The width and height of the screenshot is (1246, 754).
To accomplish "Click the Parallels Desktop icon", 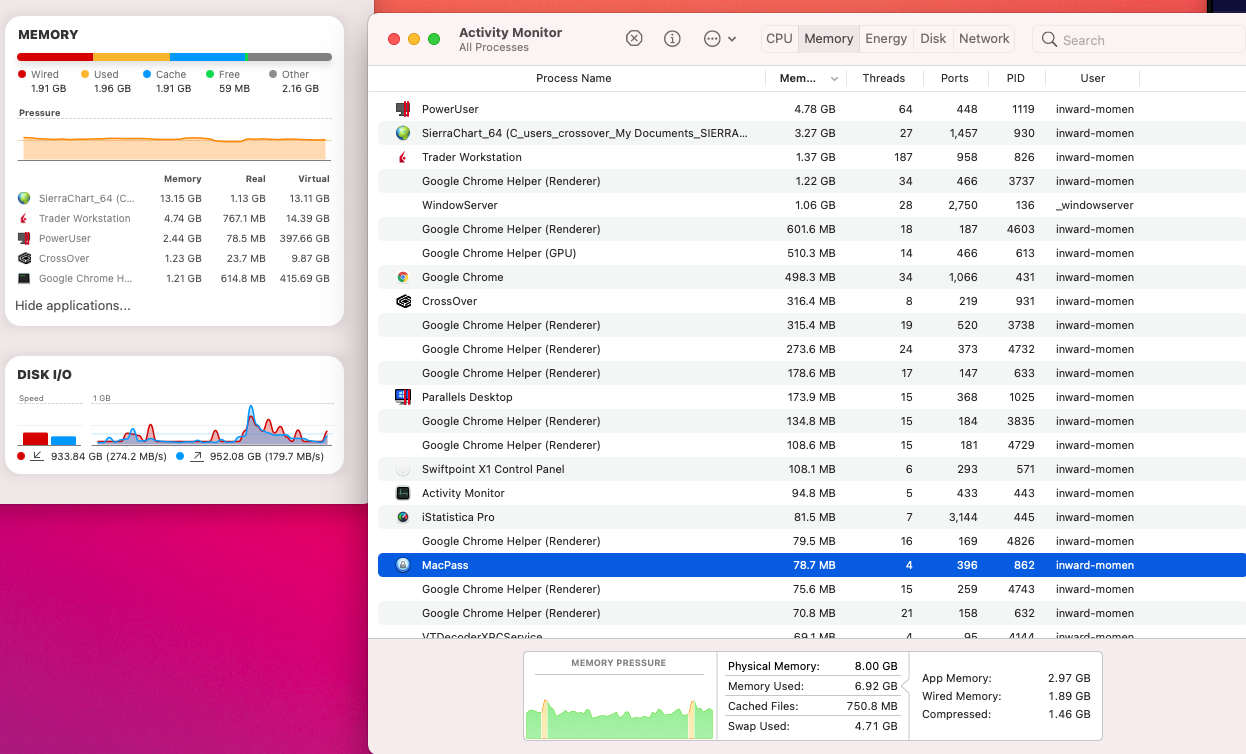I will [403, 397].
